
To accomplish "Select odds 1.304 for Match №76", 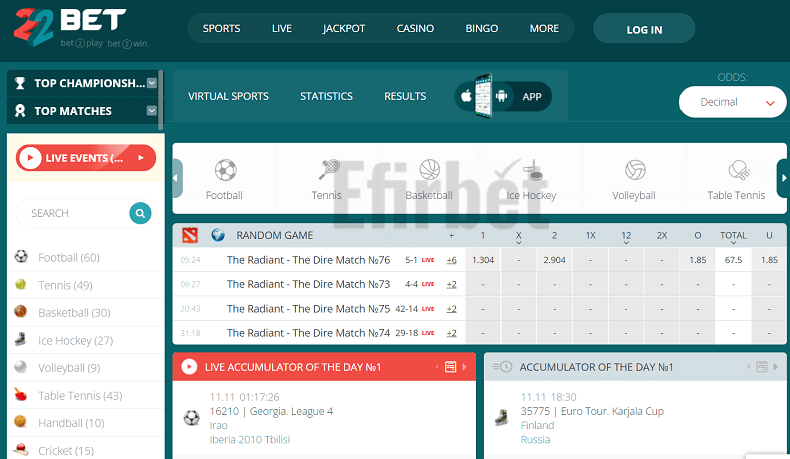I will (483, 260).
